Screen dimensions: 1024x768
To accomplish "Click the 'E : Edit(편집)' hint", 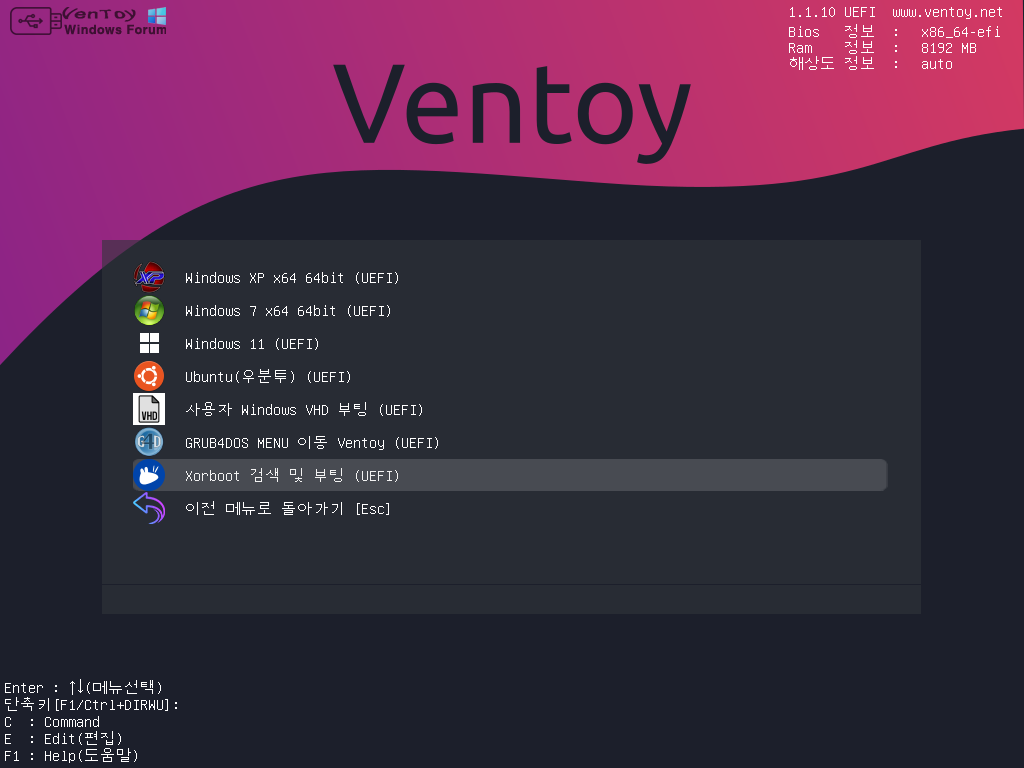I will point(63,739).
